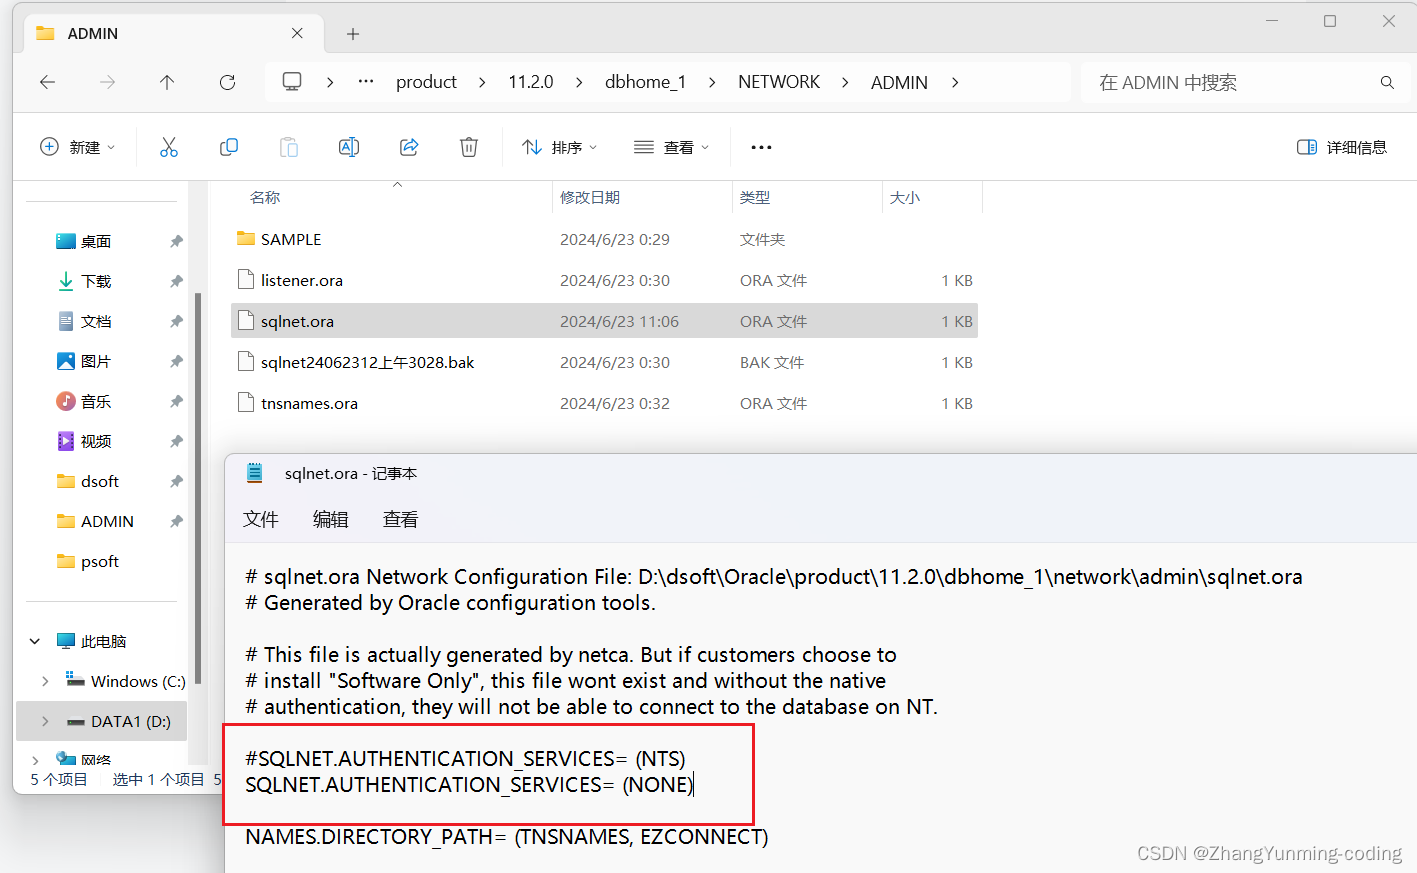Expand Windows (C:) in the sidebar
The height and width of the screenshot is (873, 1417).
point(45,680)
